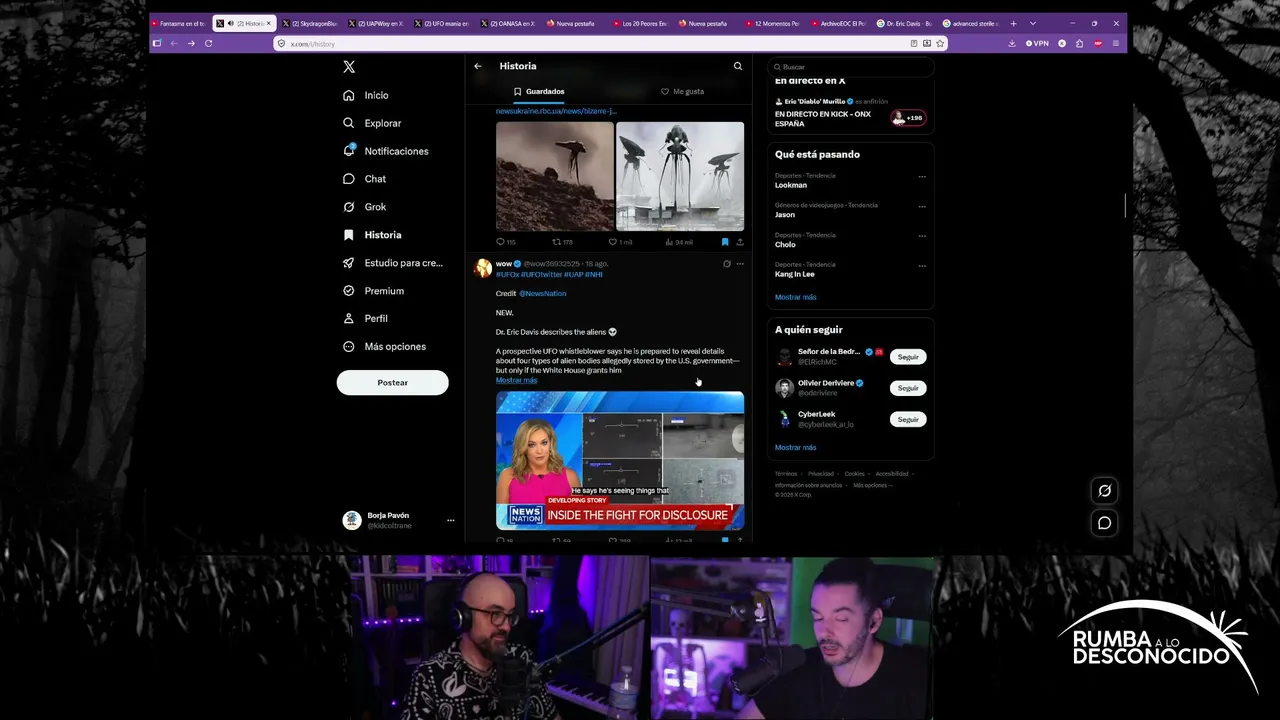Viewport: 1280px width, 720px height.
Task: Click the Buscar search field
Action: (851, 67)
